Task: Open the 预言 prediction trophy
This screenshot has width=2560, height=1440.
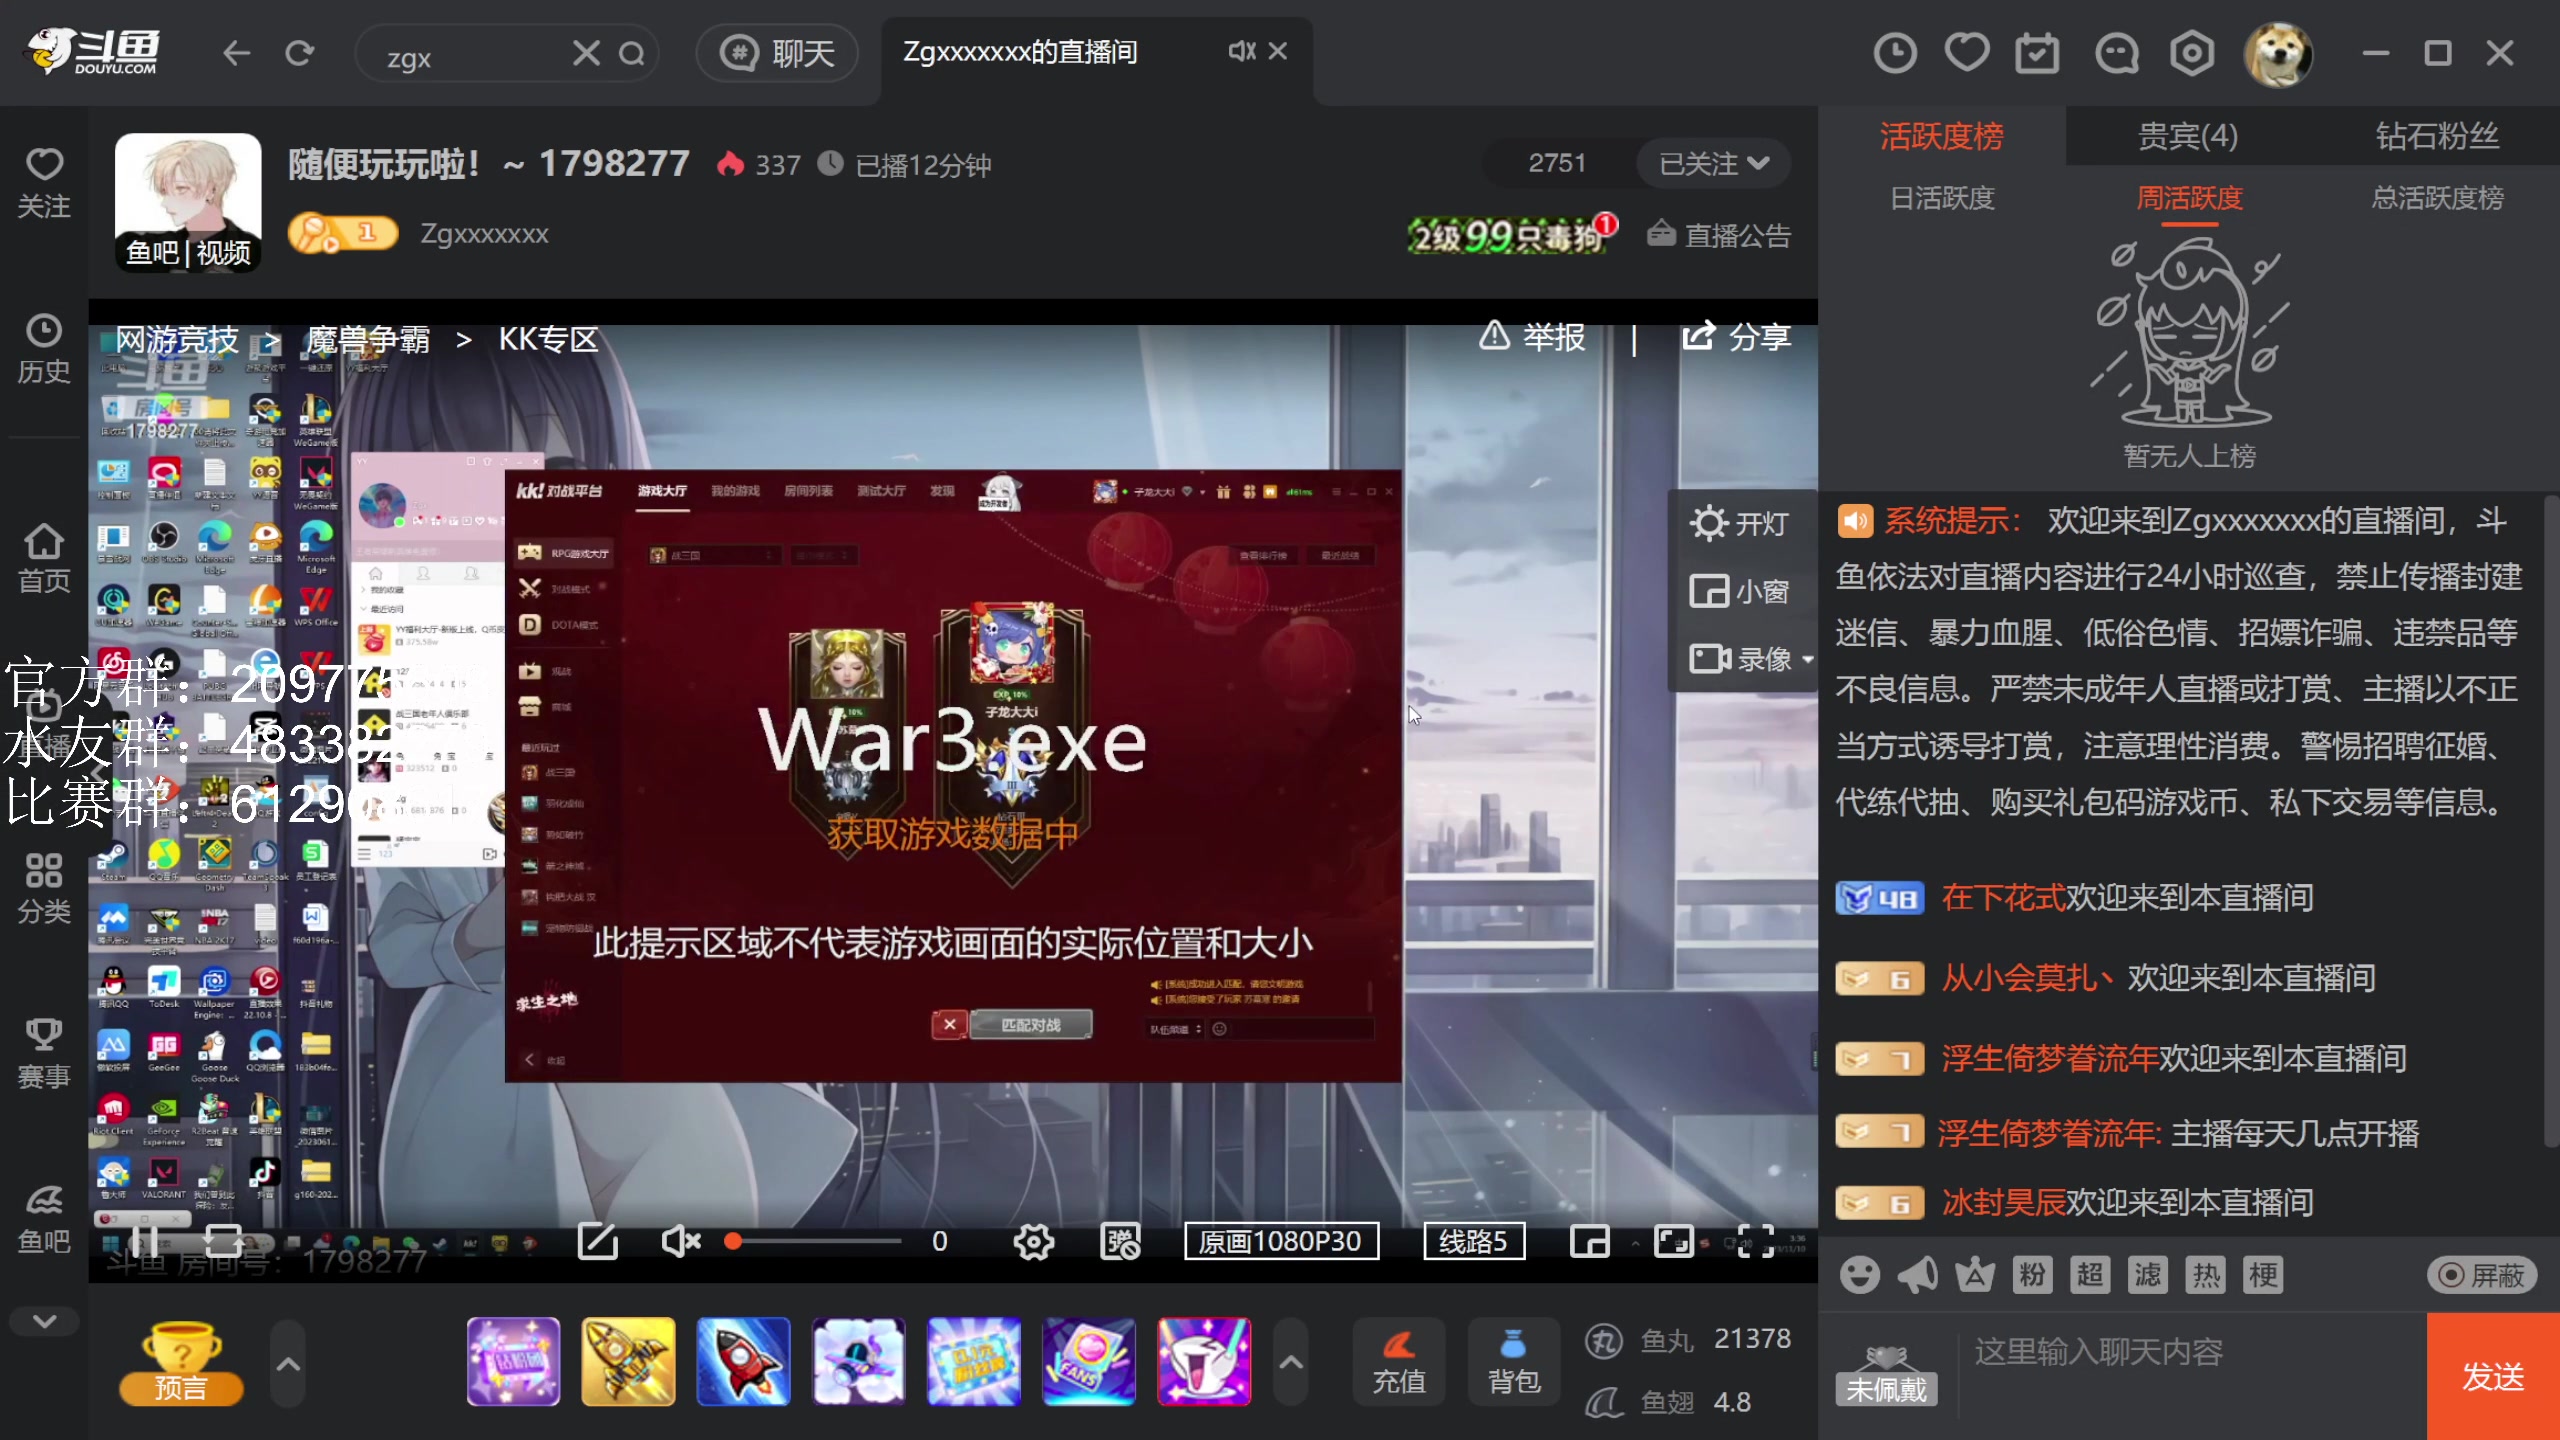Action: click(x=180, y=1362)
